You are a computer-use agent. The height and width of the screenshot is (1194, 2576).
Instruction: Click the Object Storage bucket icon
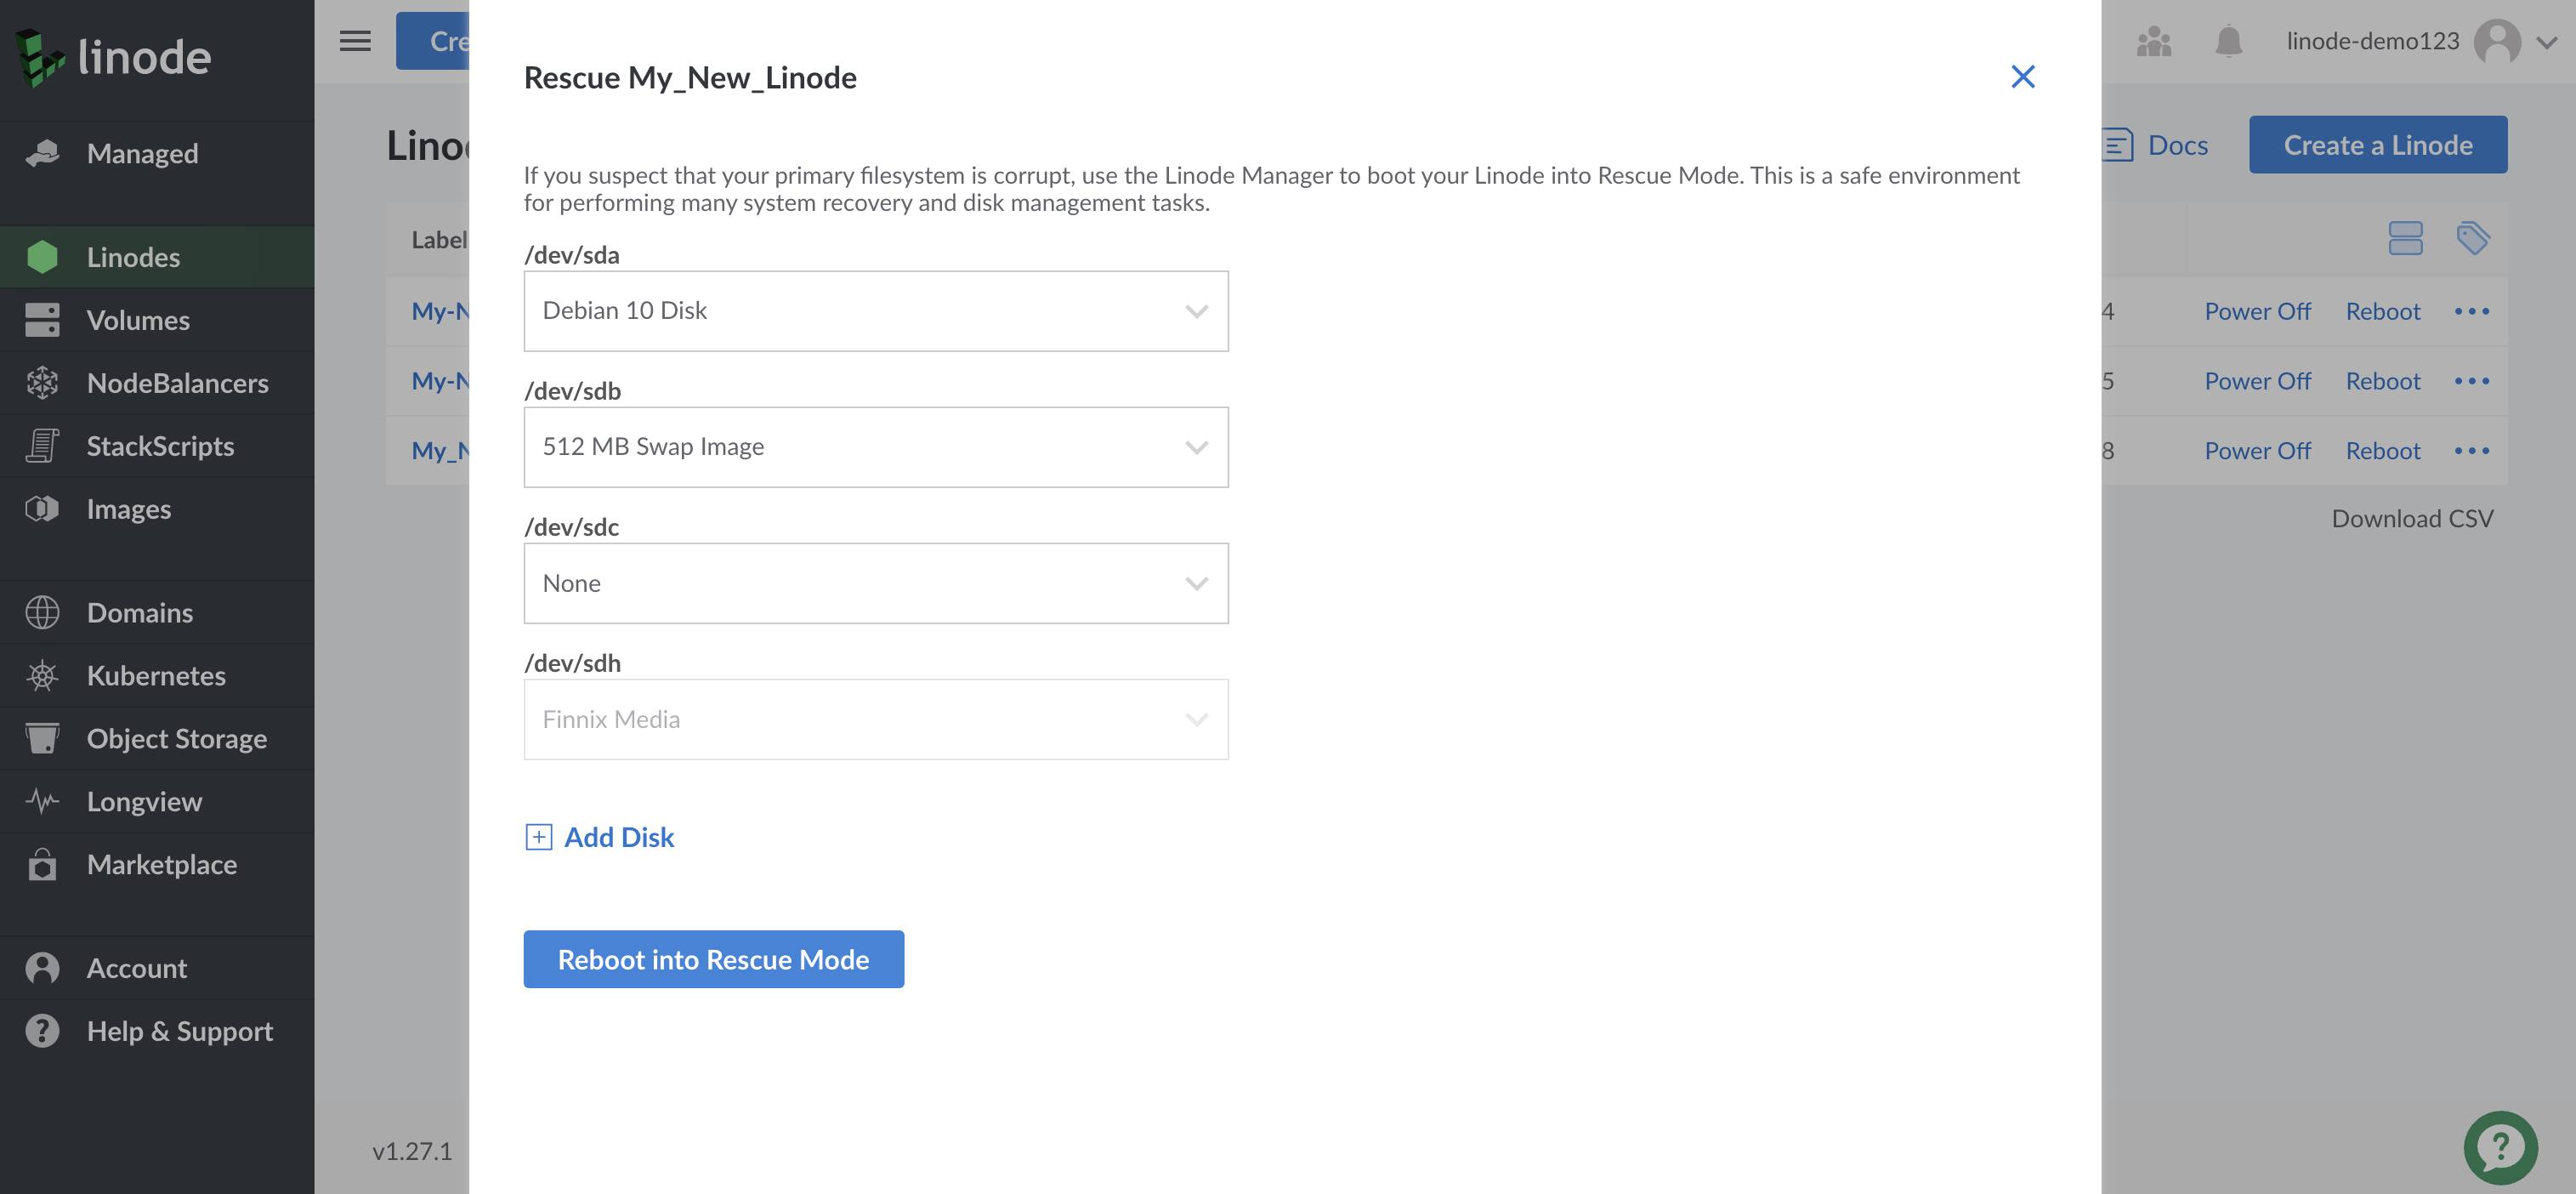(43, 738)
